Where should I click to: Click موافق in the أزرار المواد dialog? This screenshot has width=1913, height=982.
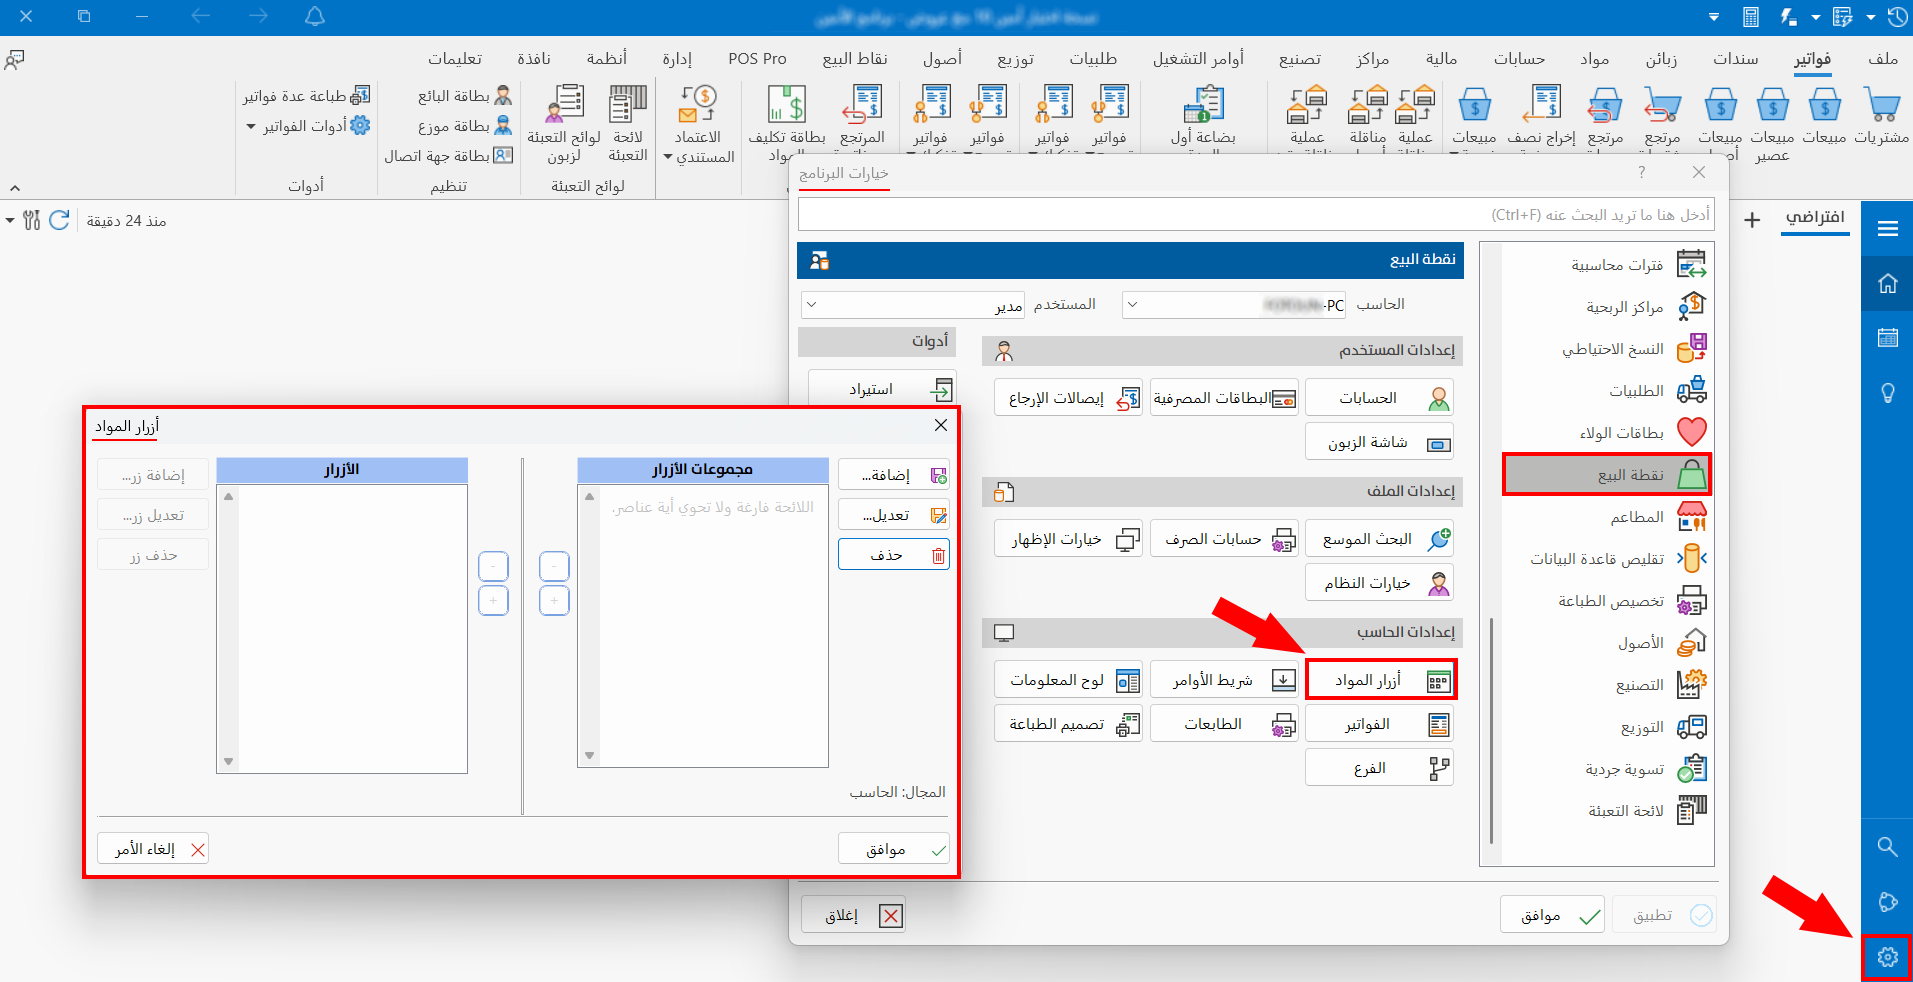point(893,849)
